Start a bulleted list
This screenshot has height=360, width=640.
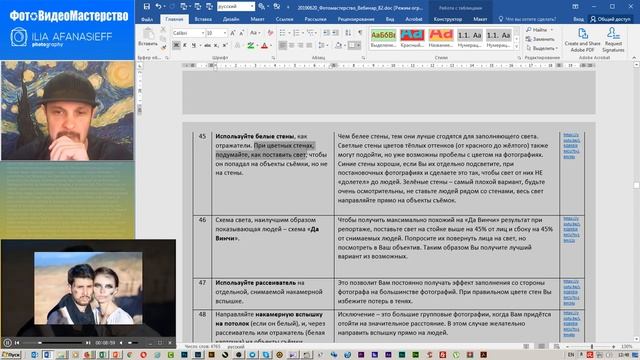(282, 33)
